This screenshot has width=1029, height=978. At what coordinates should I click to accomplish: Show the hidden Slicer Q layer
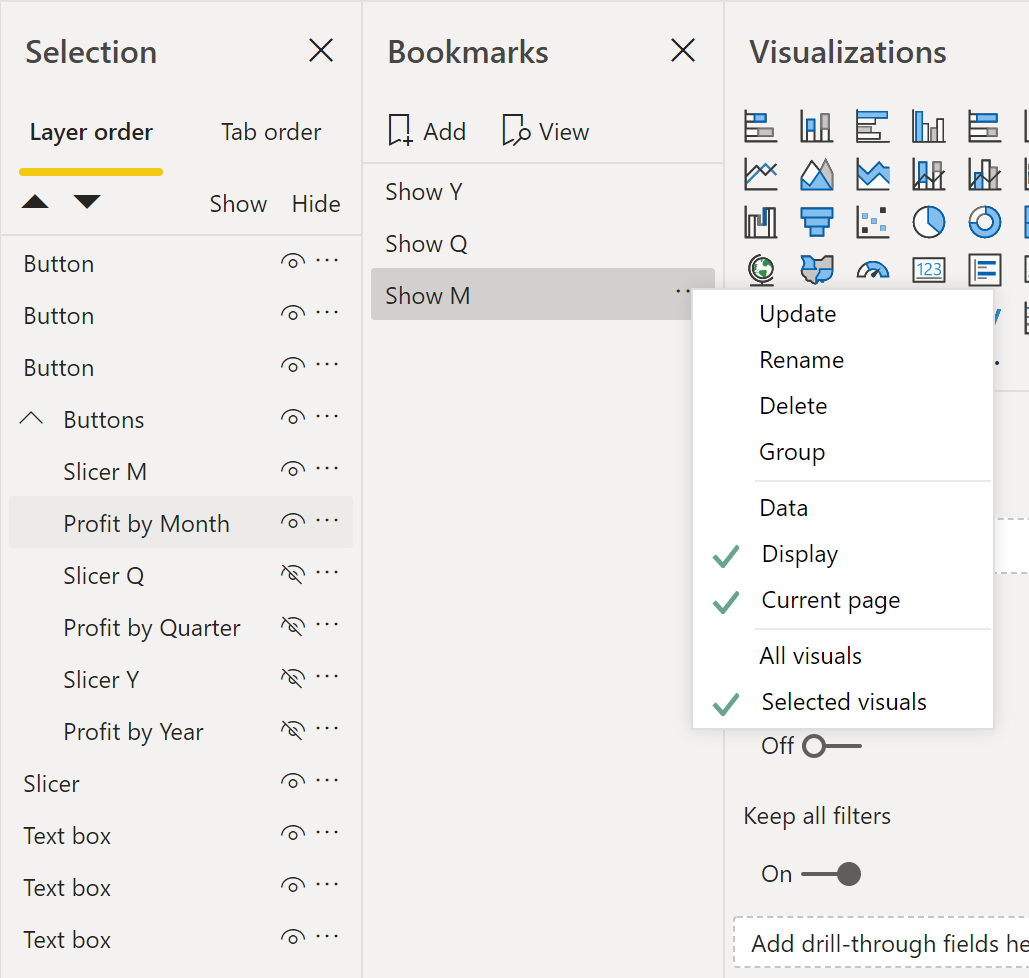293,574
